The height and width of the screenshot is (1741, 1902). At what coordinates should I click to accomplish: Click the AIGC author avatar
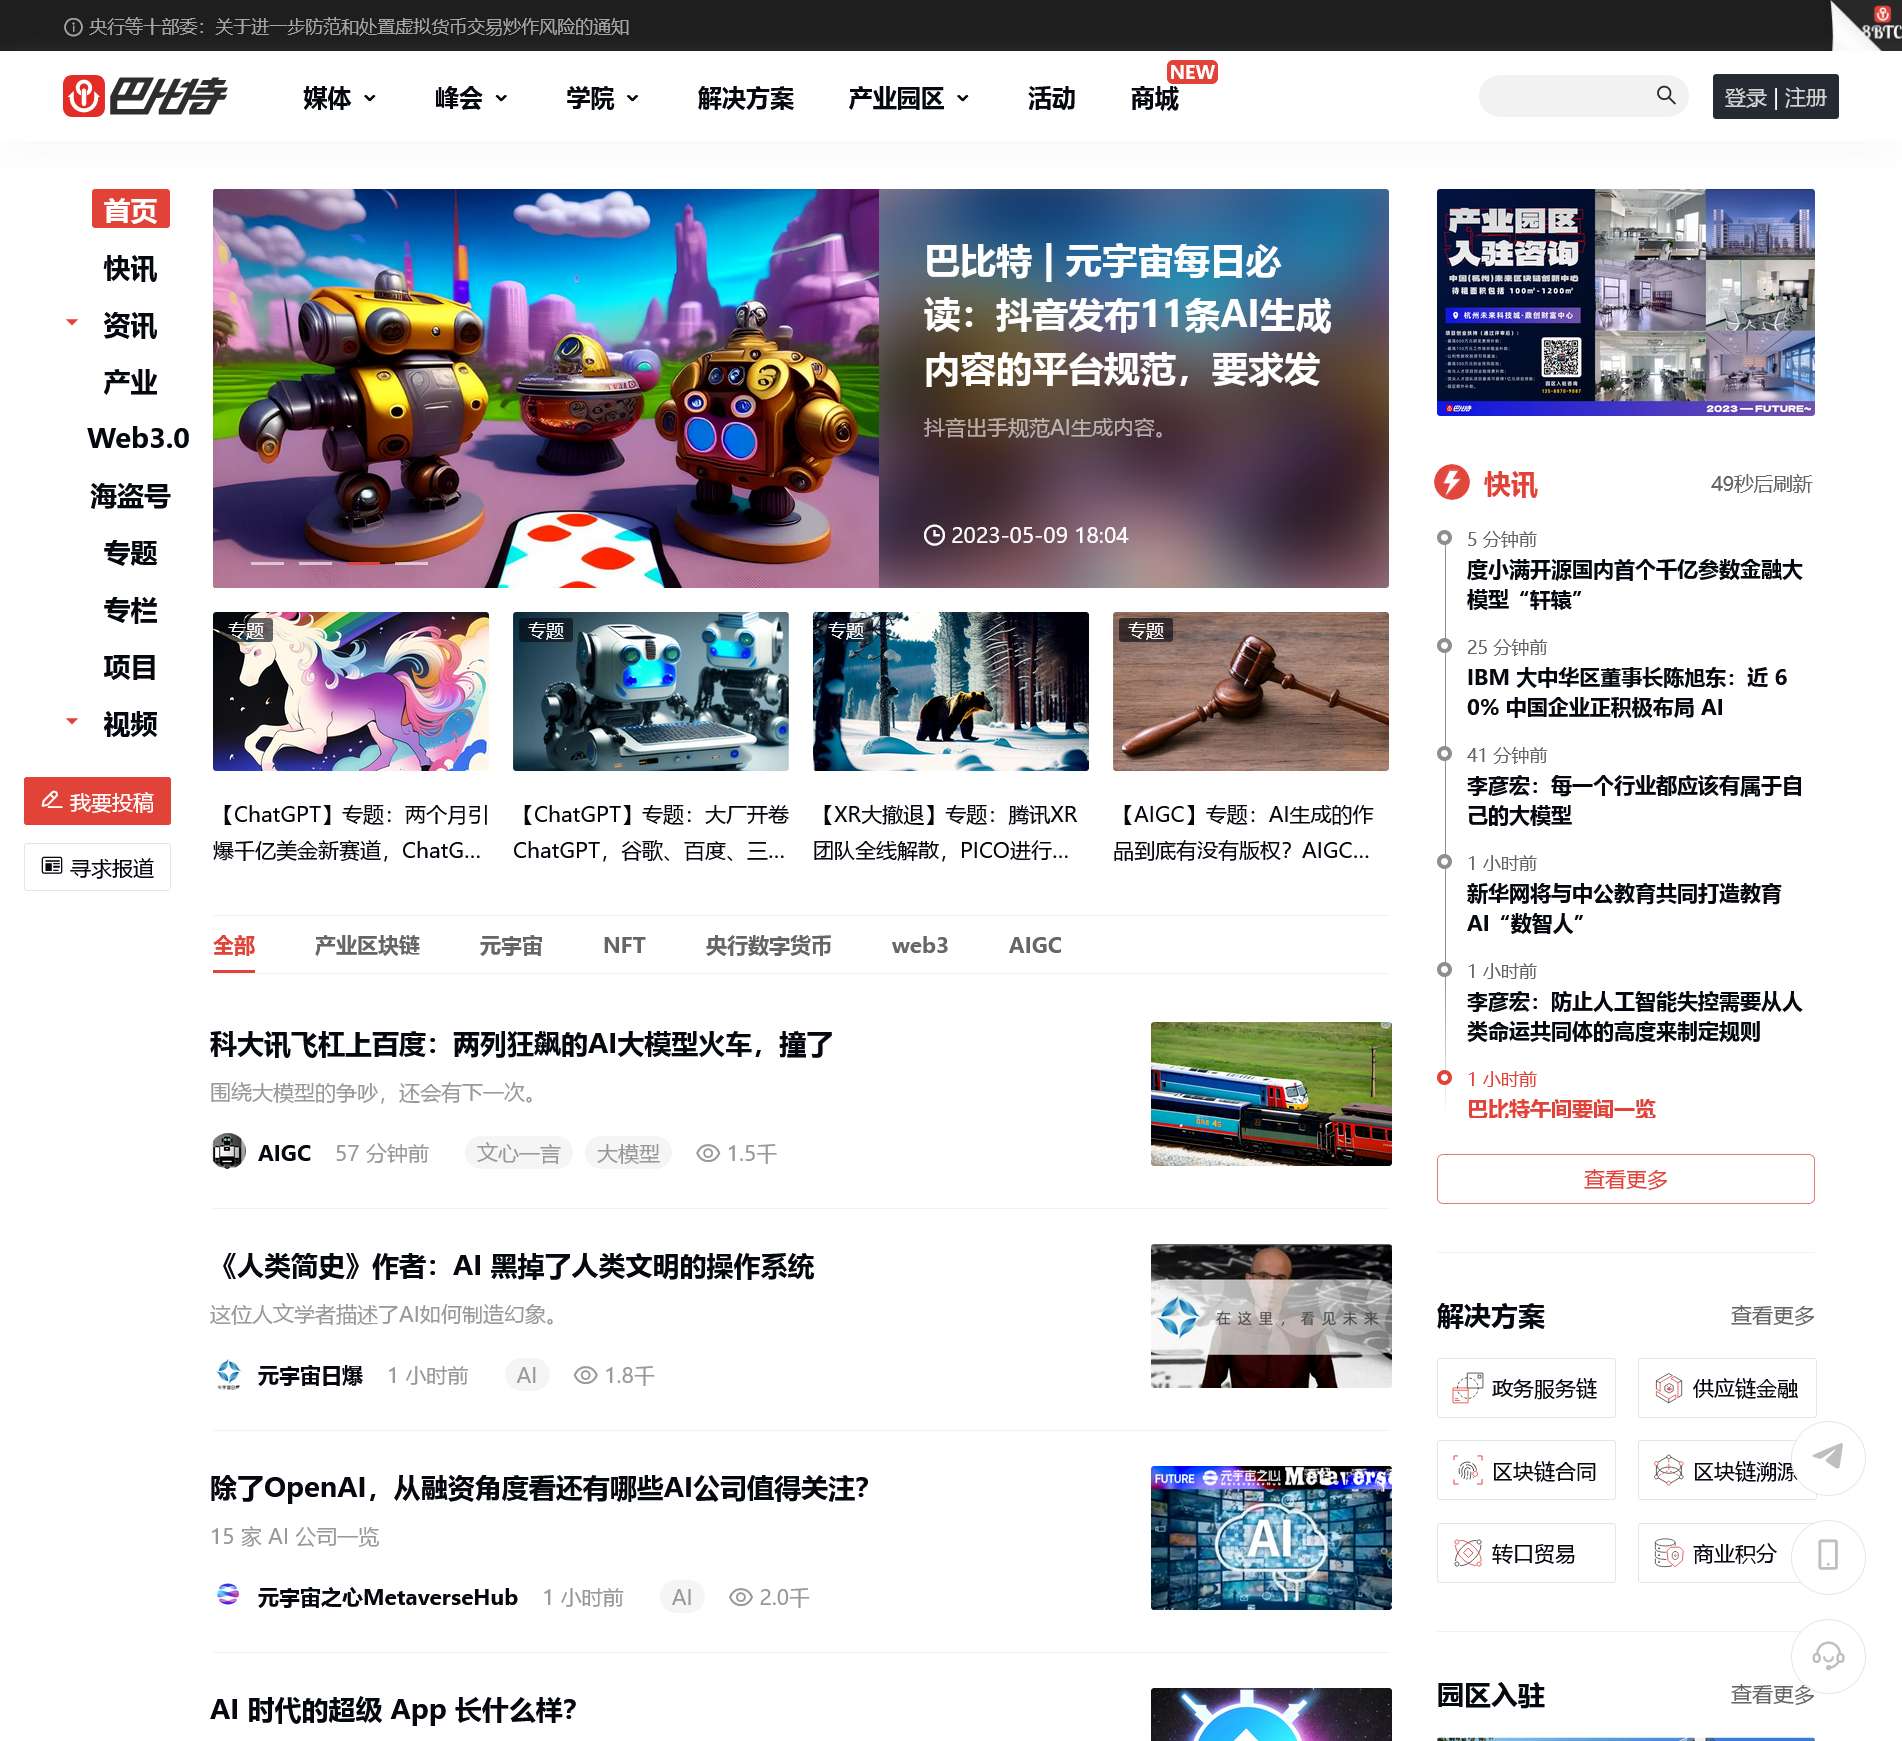pos(229,1152)
